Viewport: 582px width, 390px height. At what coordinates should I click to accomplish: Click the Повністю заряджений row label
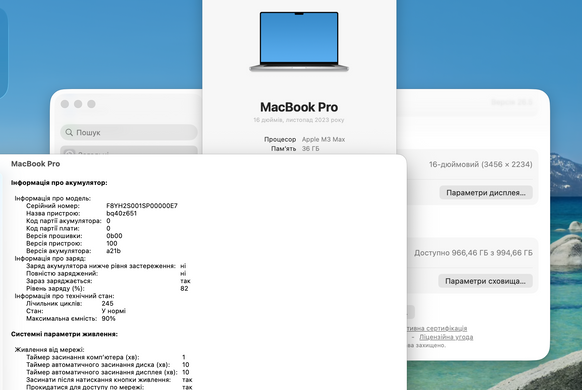62,273
